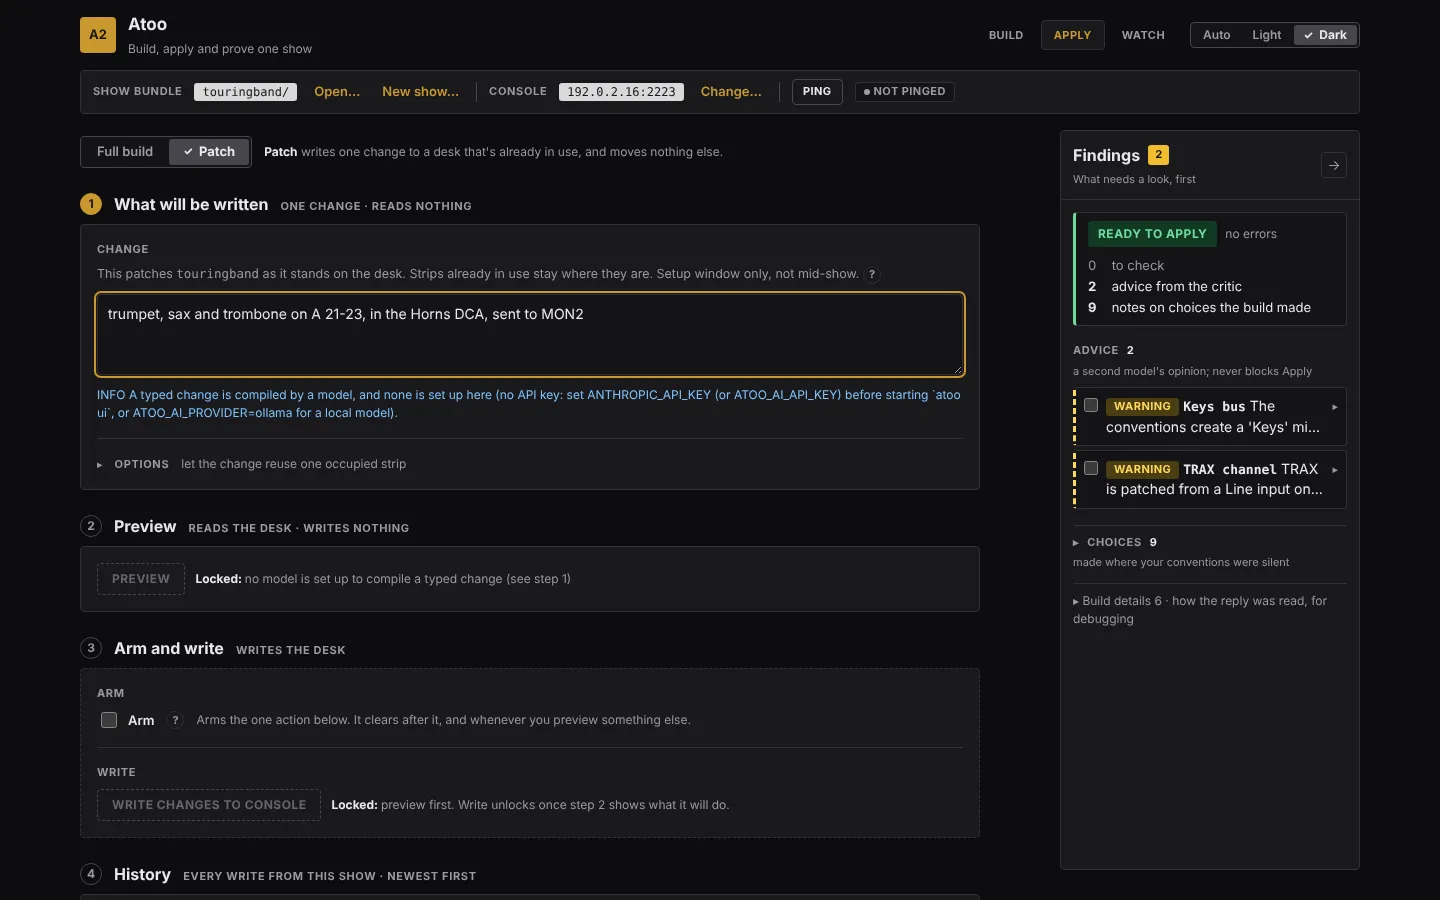Click the Open... show bundle link
Image resolution: width=1440 pixels, height=900 pixels.
pos(337,91)
